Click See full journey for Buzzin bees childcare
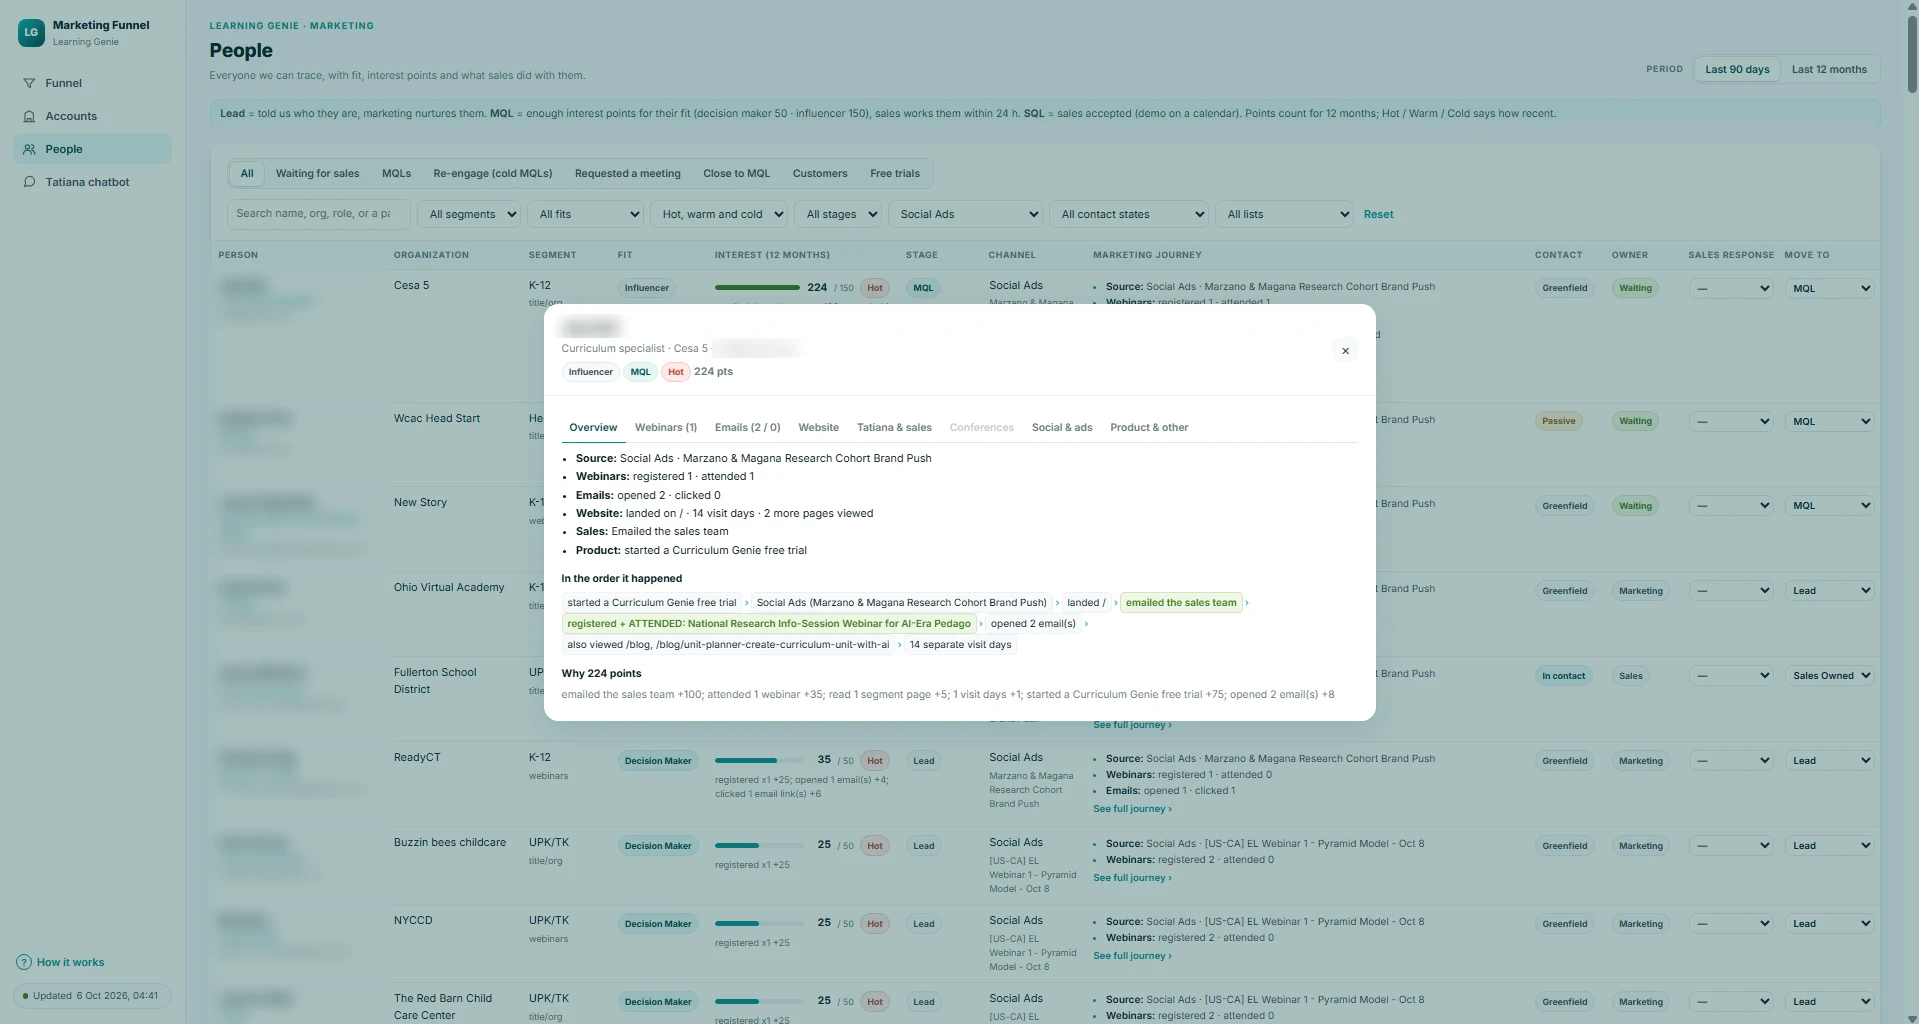 [1132, 877]
